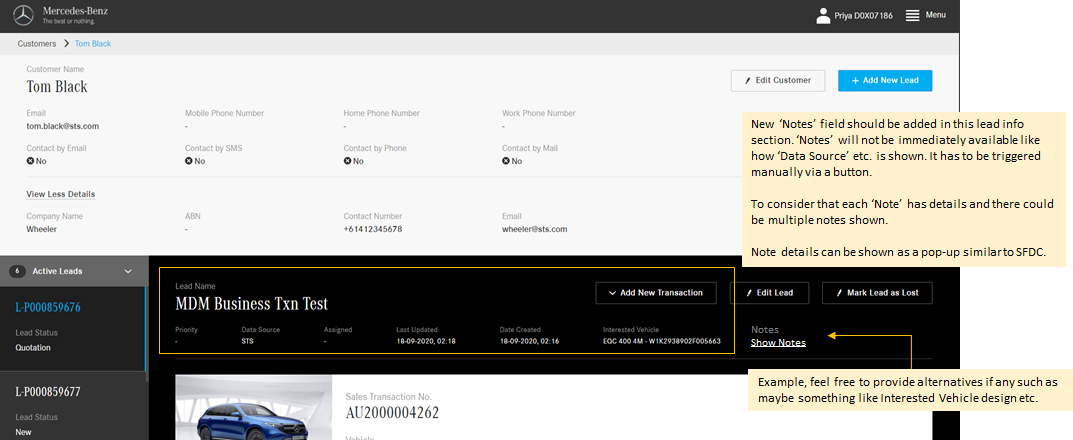Image resolution: width=1073 pixels, height=440 pixels.
Task: Go to Customers breadcrumb
Action: coord(37,44)
